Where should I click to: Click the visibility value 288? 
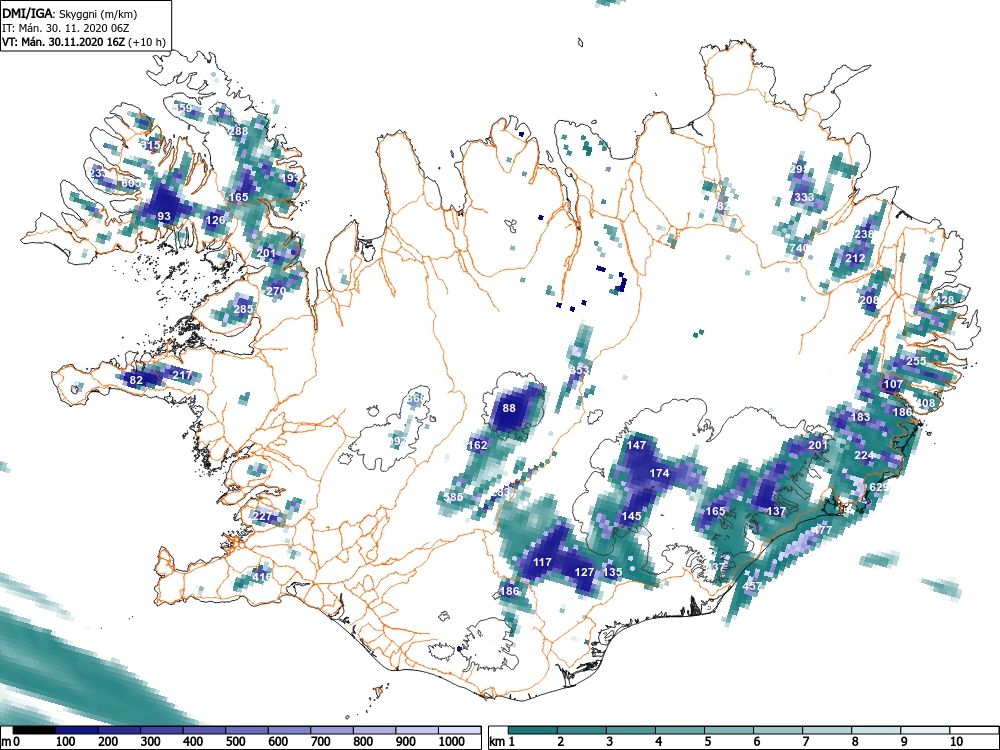tap(239, 131)
